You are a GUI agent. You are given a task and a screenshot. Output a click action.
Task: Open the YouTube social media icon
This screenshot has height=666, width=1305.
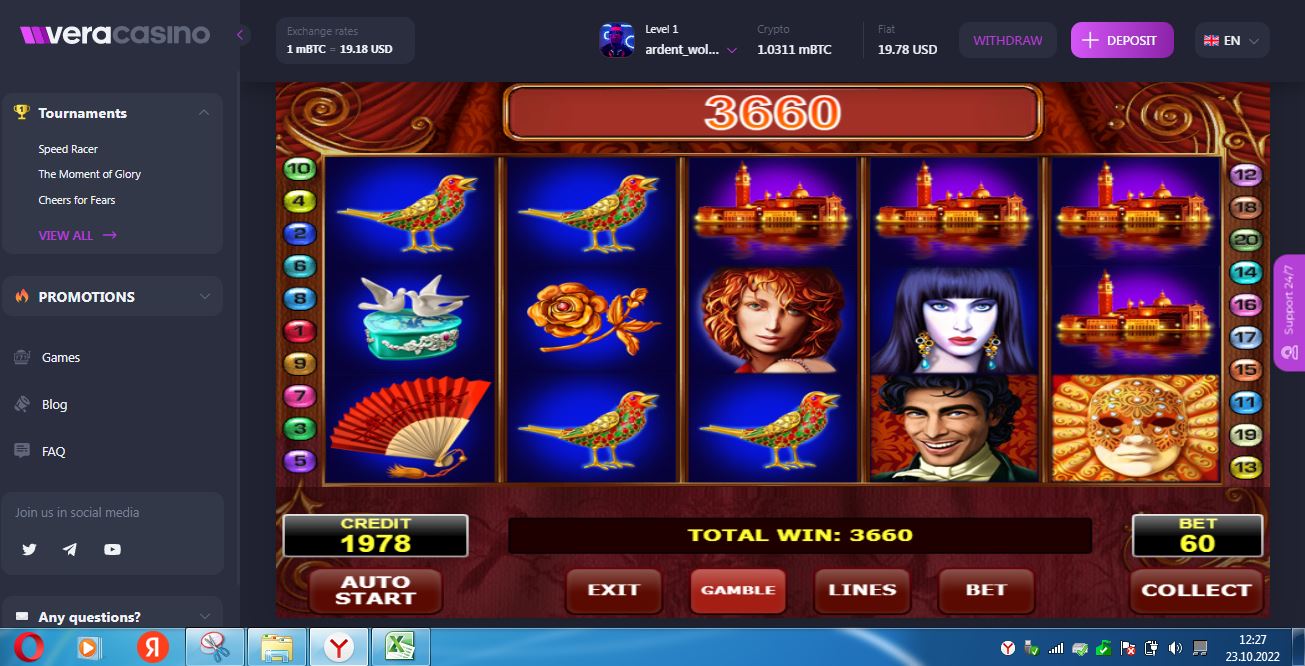pyautogui.click(x=112, y=549)
